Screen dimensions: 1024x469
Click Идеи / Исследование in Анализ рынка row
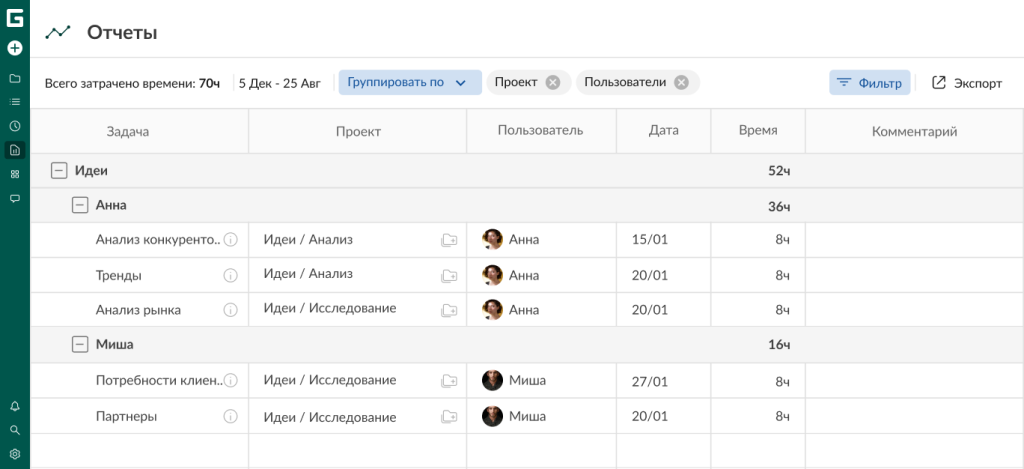click(x=330, y=308)
